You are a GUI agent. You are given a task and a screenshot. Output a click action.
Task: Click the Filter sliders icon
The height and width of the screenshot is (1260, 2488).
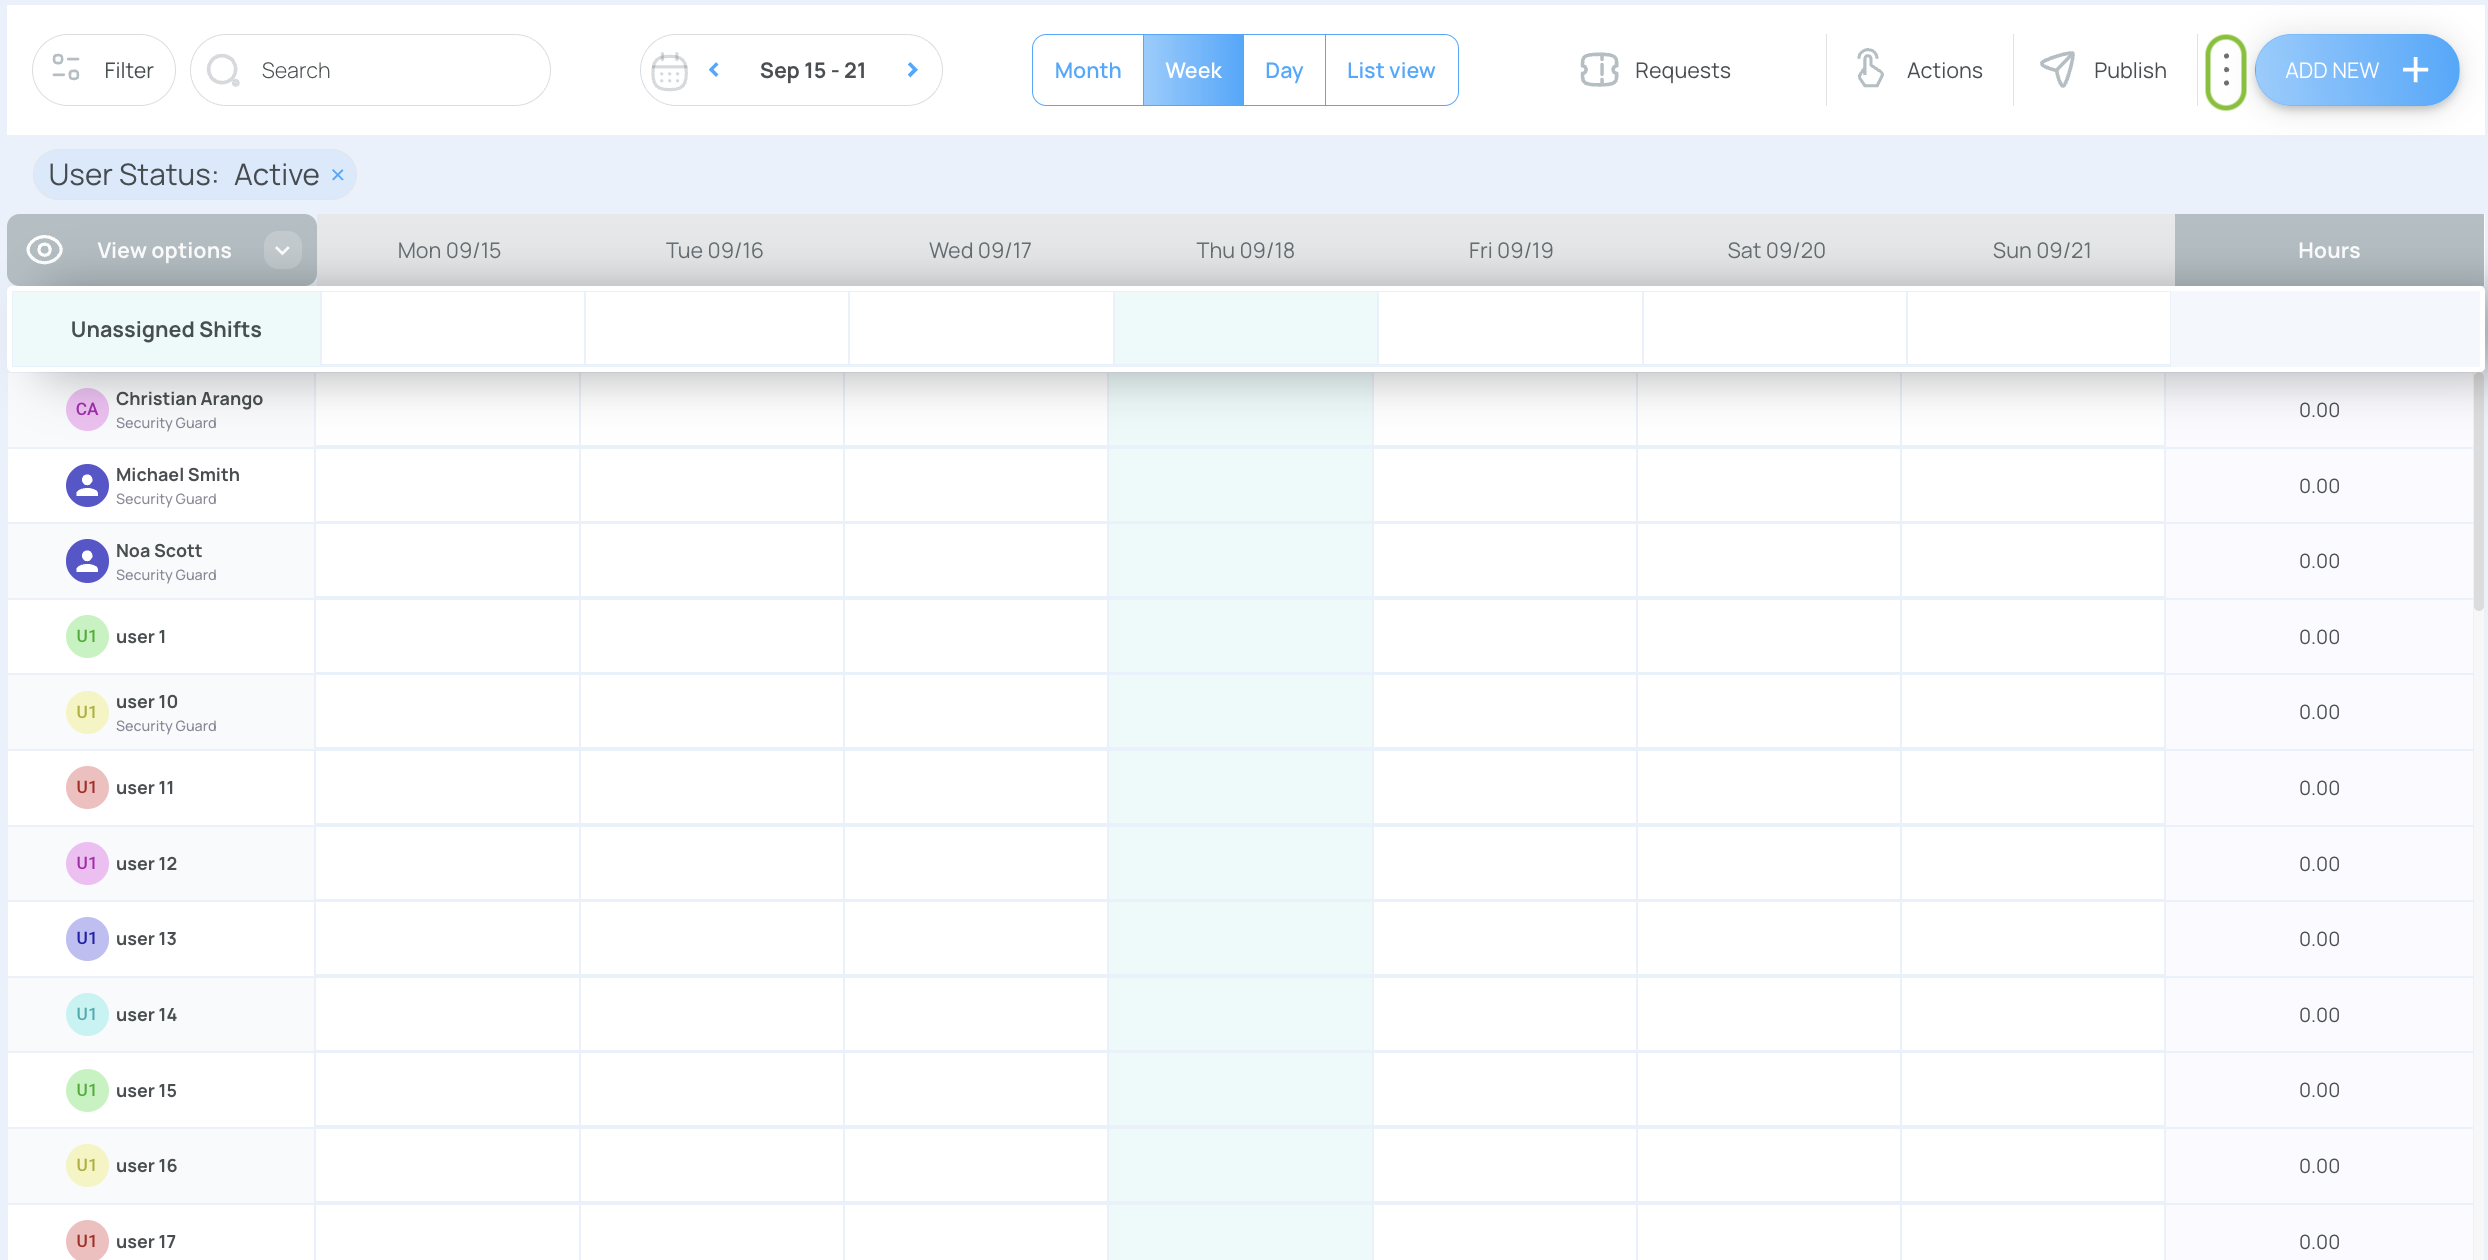[x=66, y=70]
